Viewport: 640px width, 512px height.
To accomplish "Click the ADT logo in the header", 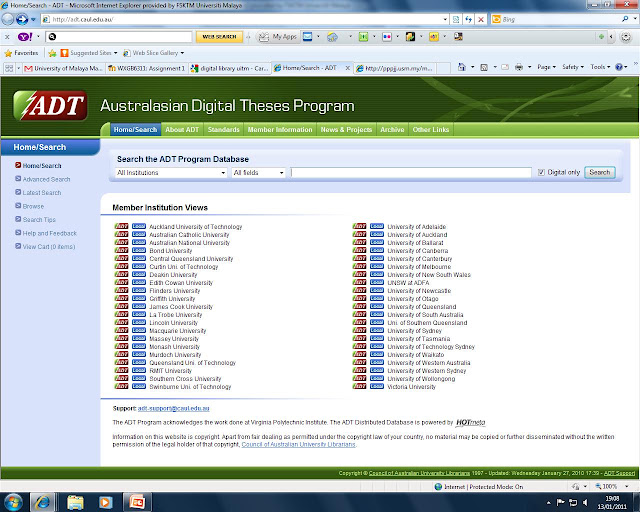I will pyautogui.click(x=51, y=105).
